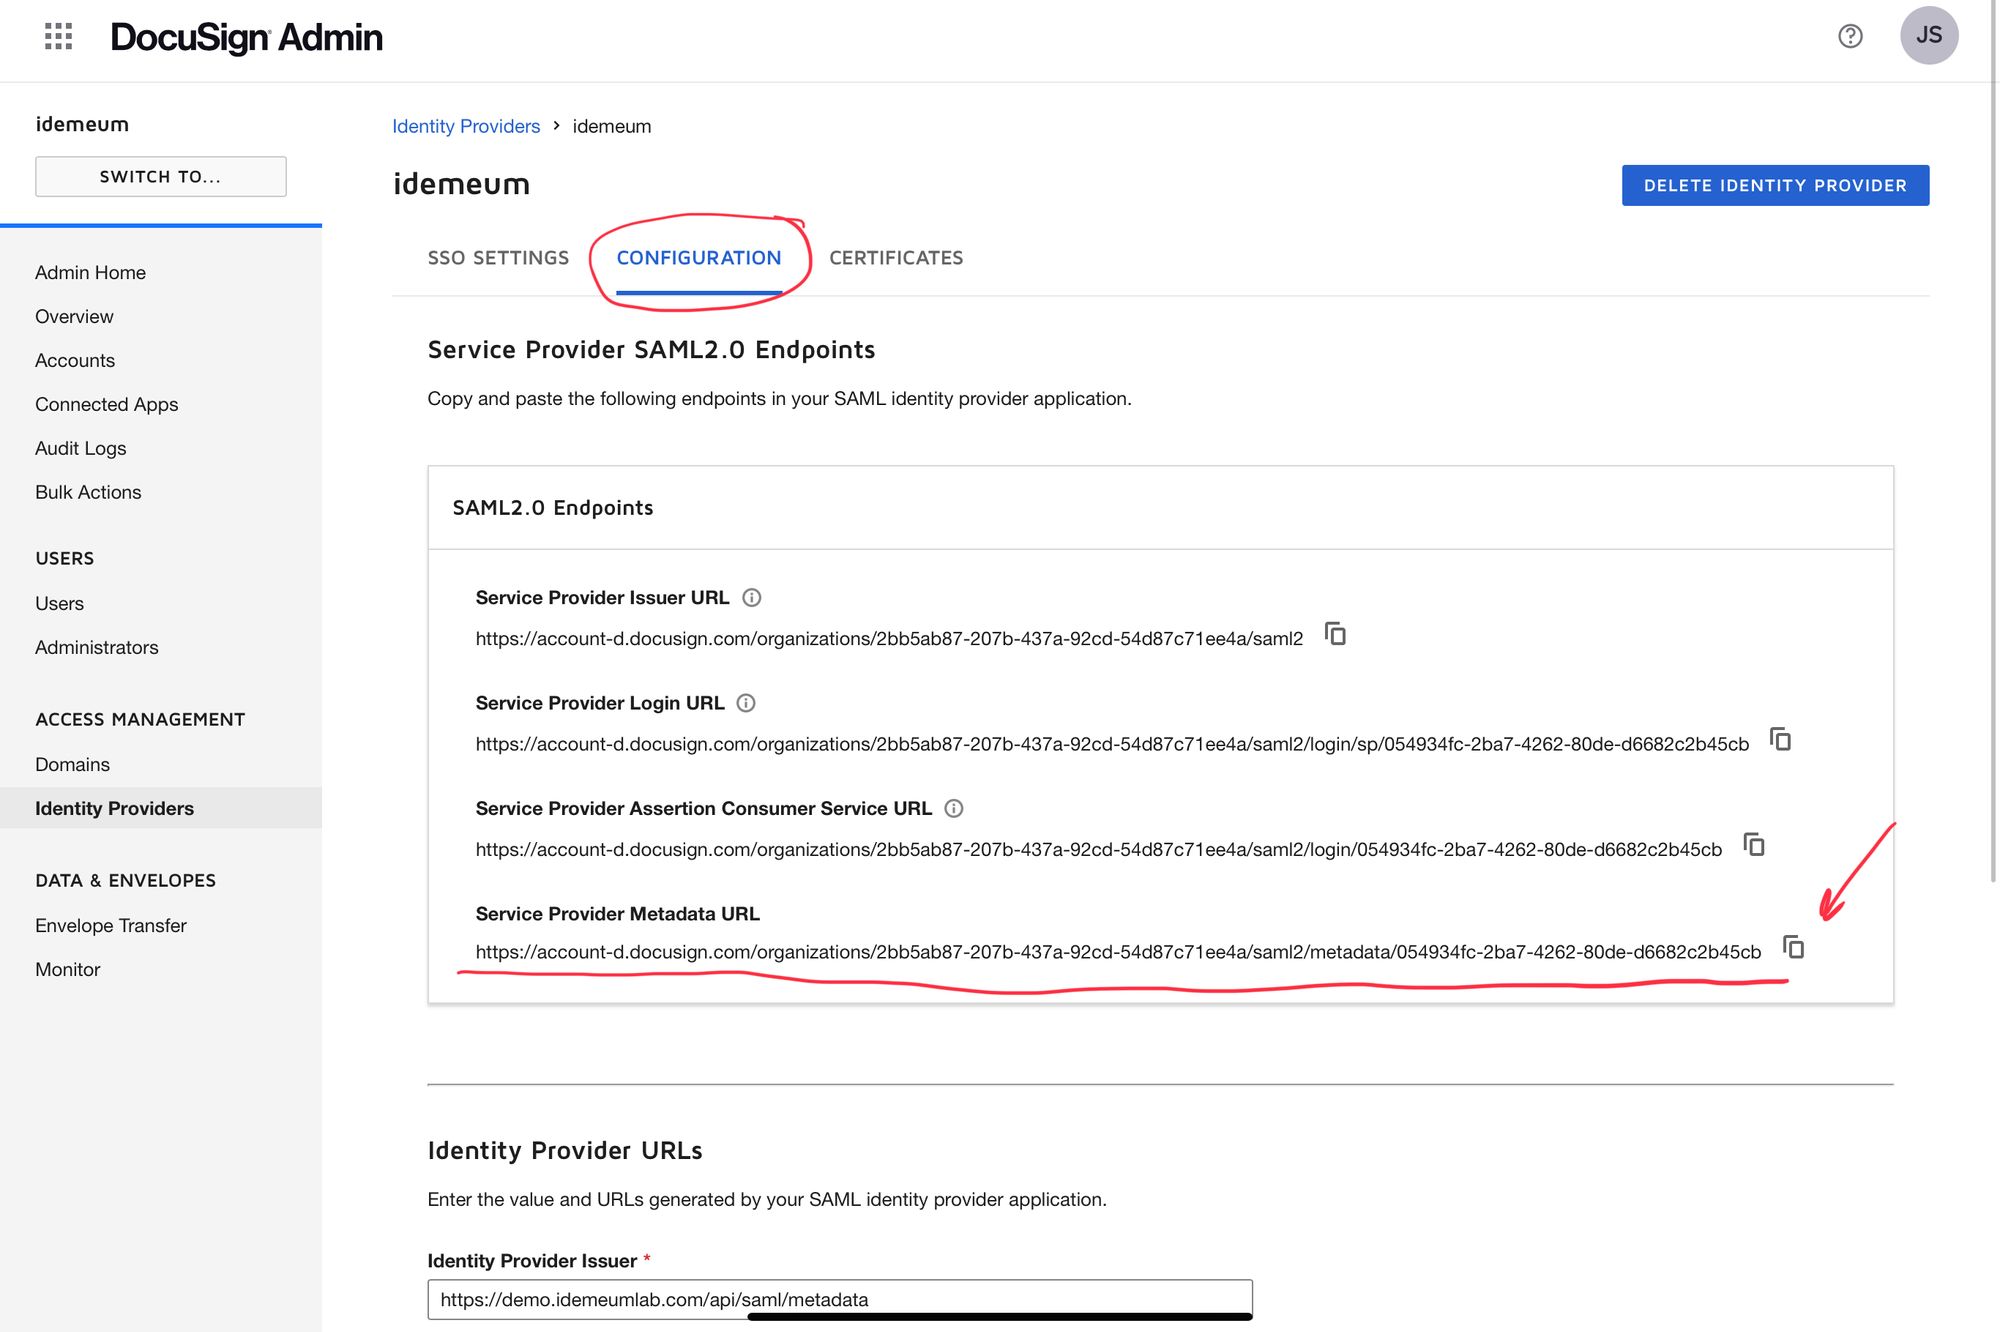This screenshot has width=2000, height=1332.
Task: Open Connected Apps in the sidebar
Action: click(x=107, y=404)
